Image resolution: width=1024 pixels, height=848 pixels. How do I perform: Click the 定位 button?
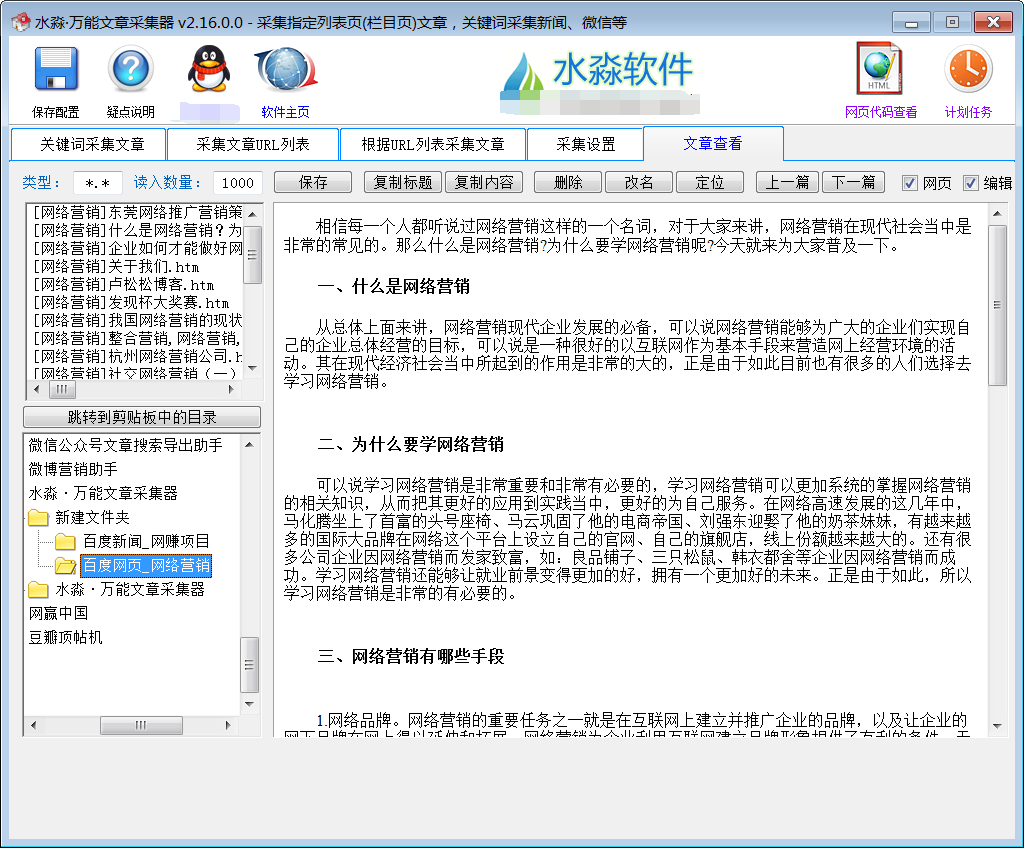[x=710, y=182]
